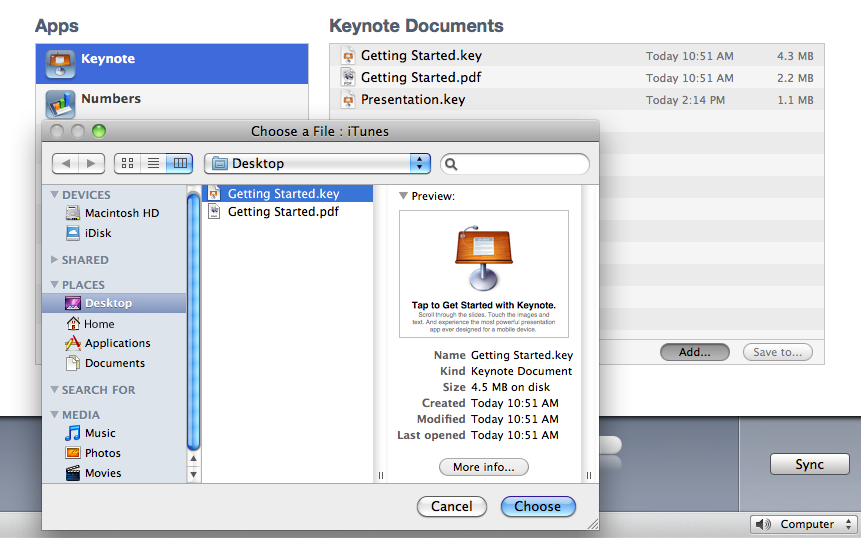This screenshot has width=861, height=538.
Task: Select Keynote in the Apps list
Action: click(108, 59)
